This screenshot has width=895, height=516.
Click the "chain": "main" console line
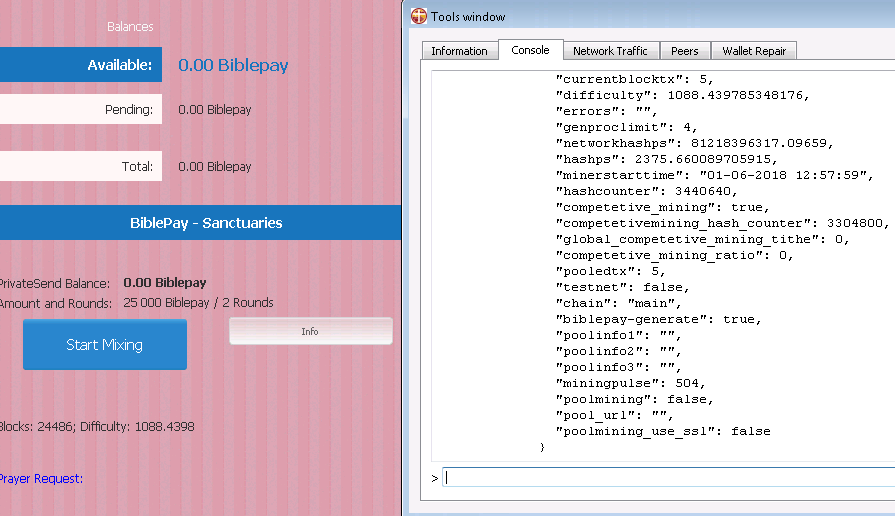pos(619,303)
